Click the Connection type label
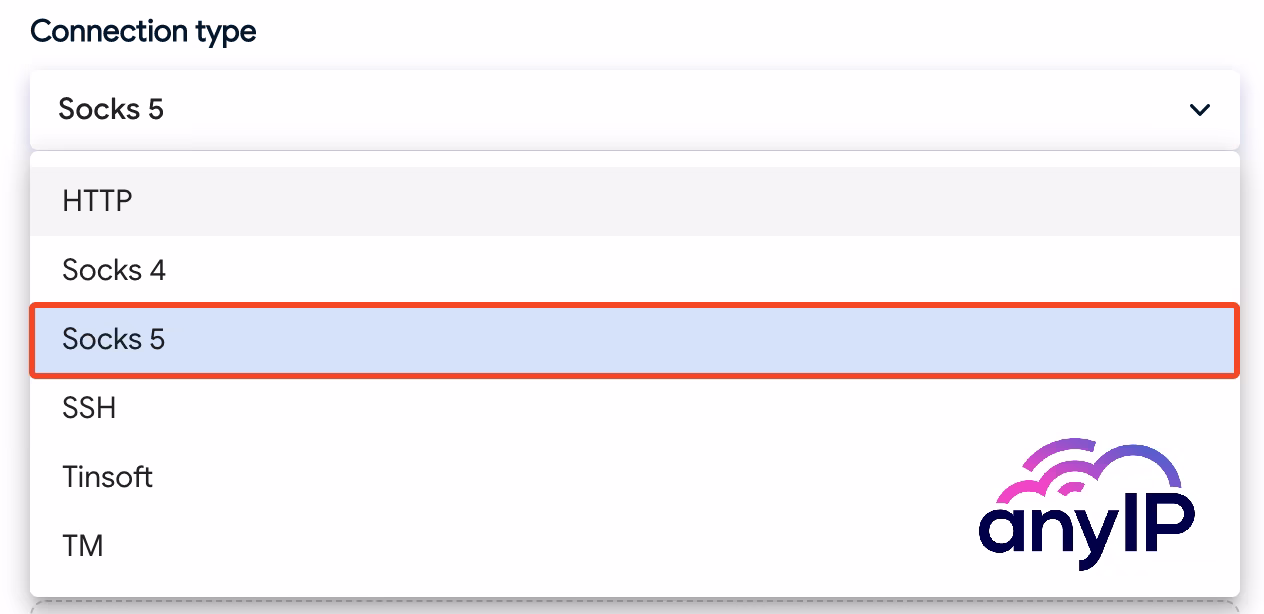 pos(142,31)
